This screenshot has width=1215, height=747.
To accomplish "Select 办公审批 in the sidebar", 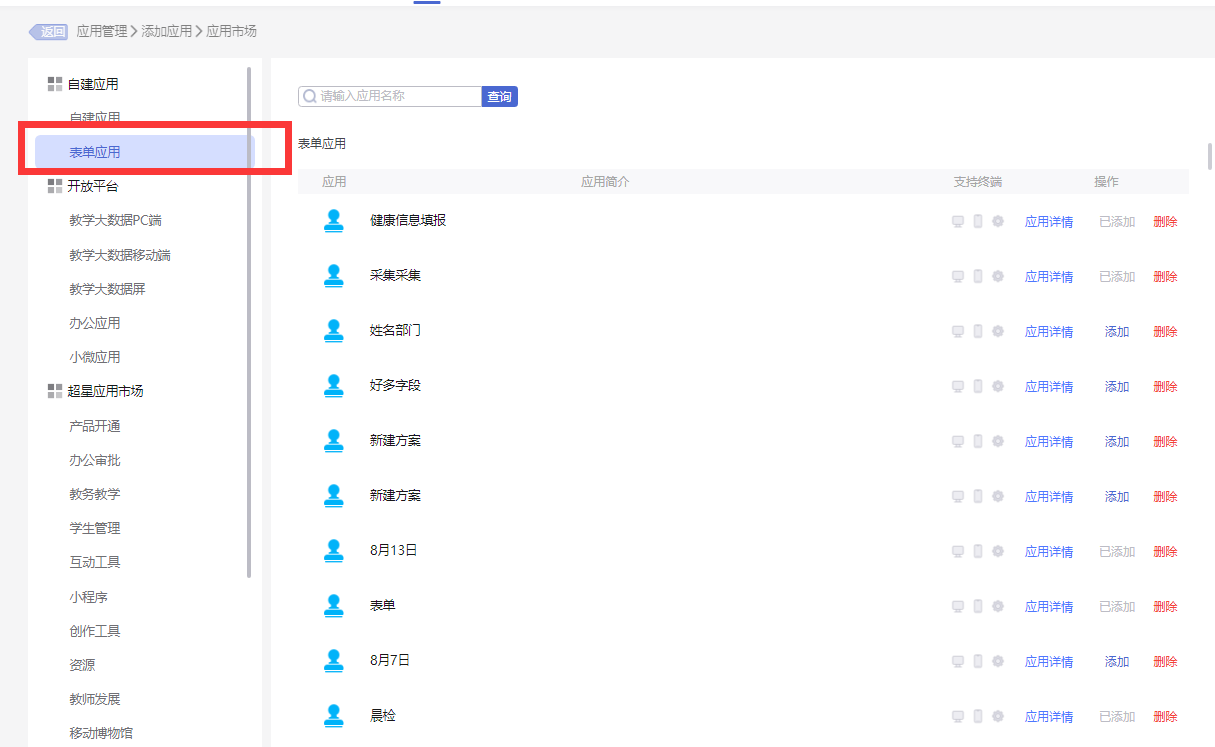I will point(95,460).
